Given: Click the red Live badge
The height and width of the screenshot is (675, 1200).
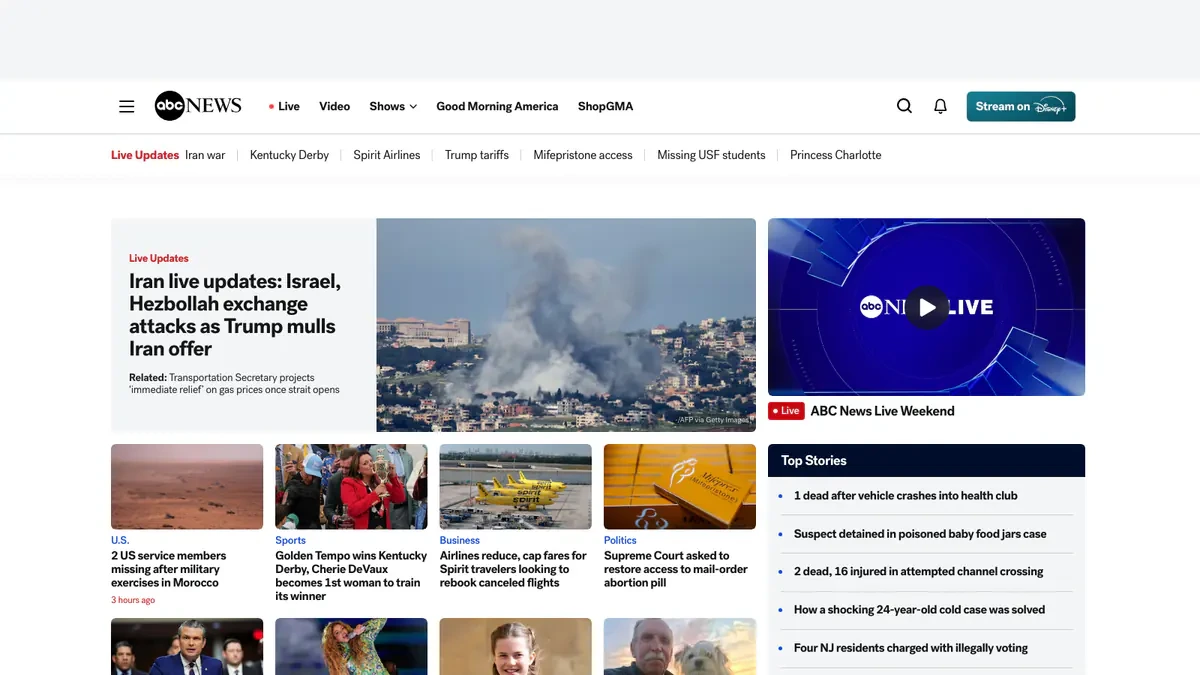Looking at the screenshot, I should pos(786,411).
